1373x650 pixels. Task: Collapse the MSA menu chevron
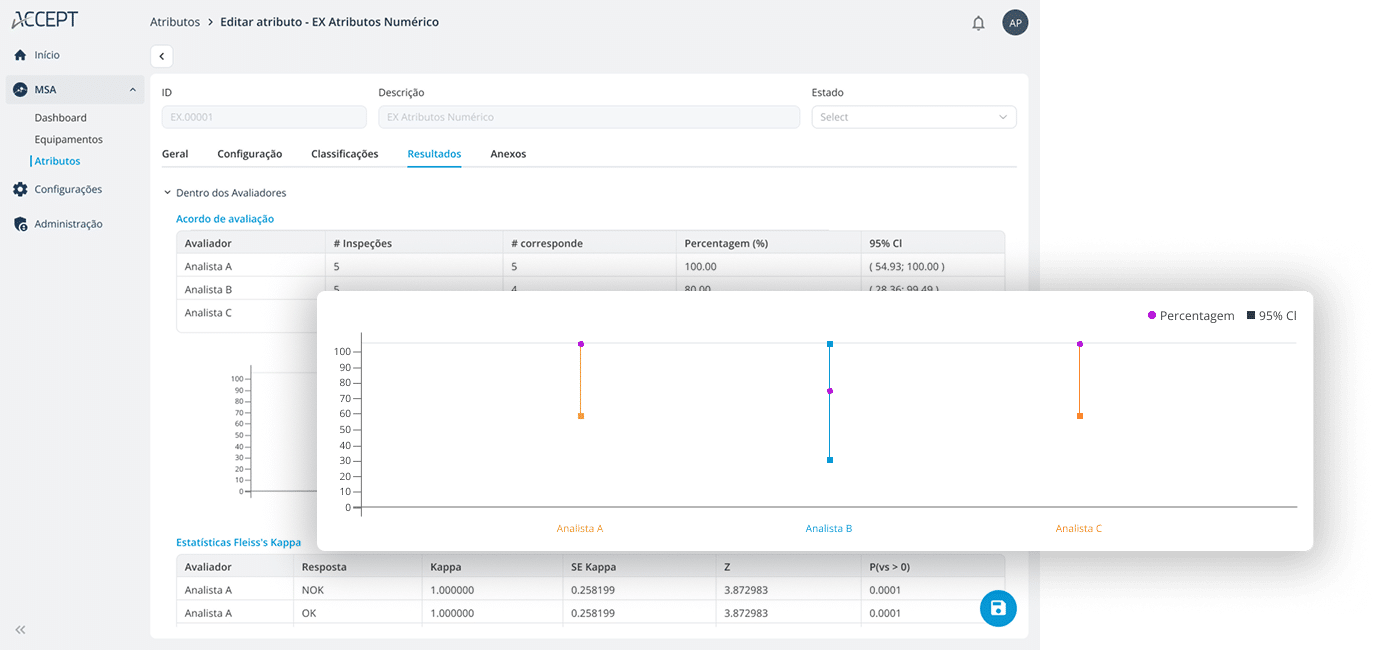pyautogui.click(x=133, y=90)
